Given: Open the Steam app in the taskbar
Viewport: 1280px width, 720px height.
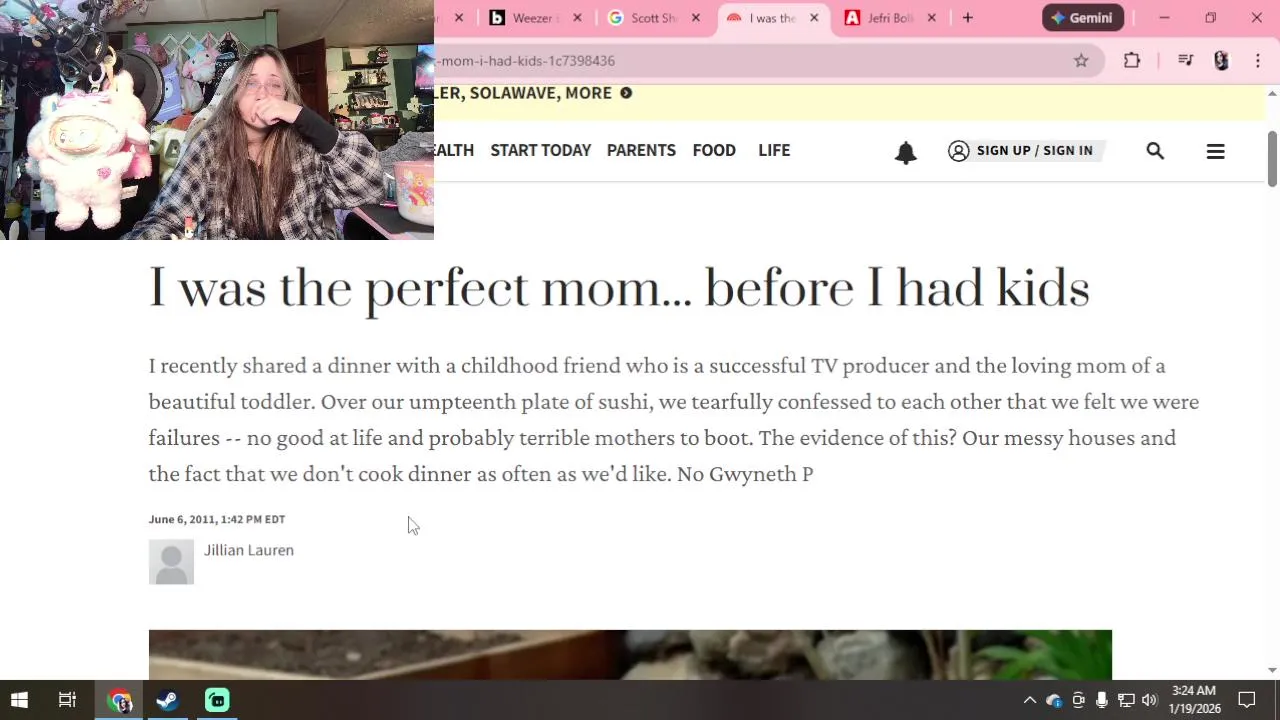Looking at the screenshot, I should 167,701.
